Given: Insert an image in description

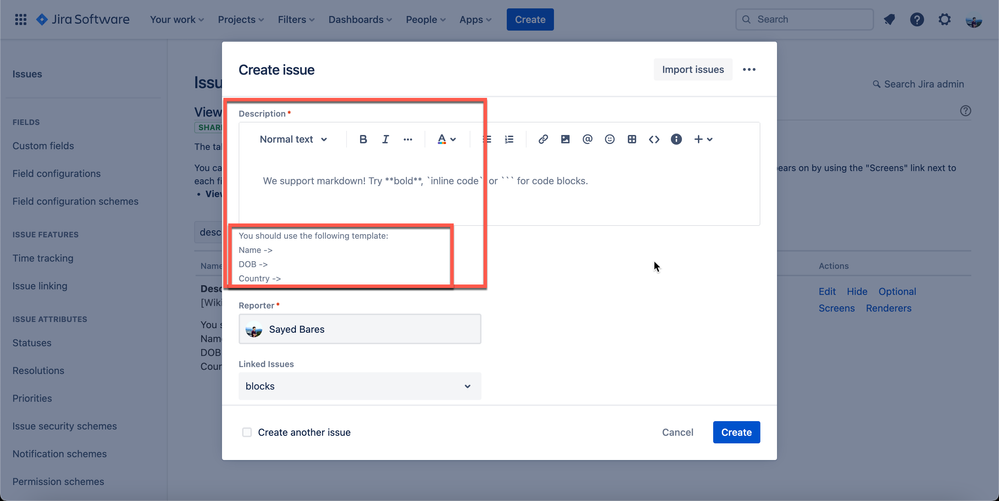Looking at the screenshot, I should coord(565,139).
